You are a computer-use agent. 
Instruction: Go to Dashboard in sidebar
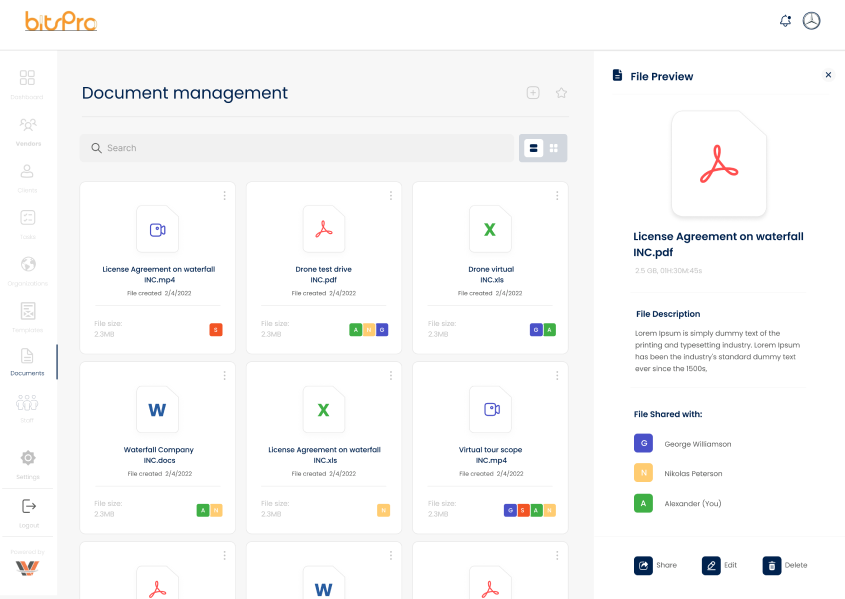click(x=27, y=84)
